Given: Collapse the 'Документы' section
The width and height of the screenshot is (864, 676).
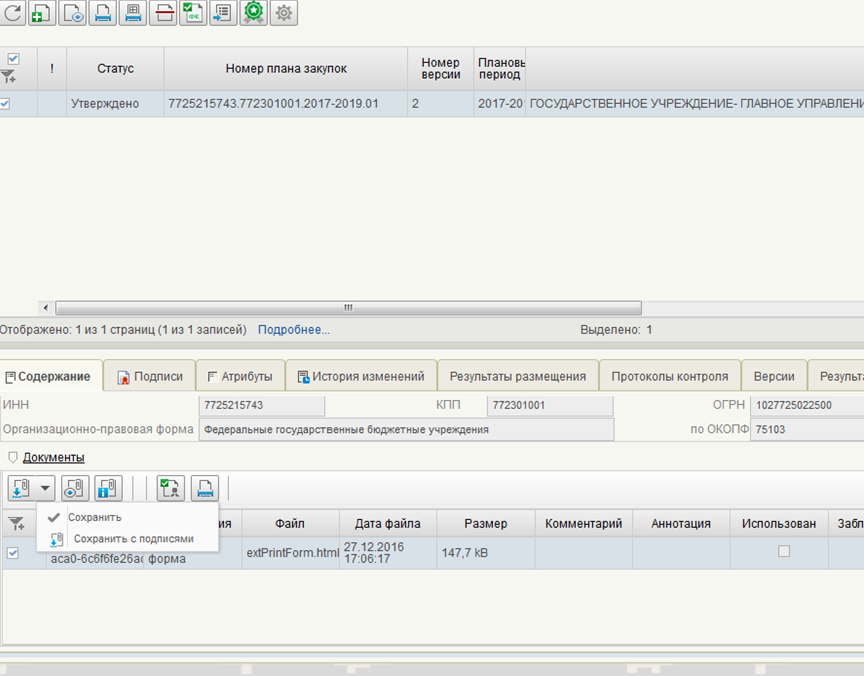Looking at the screenshot, I should (13, 457).
